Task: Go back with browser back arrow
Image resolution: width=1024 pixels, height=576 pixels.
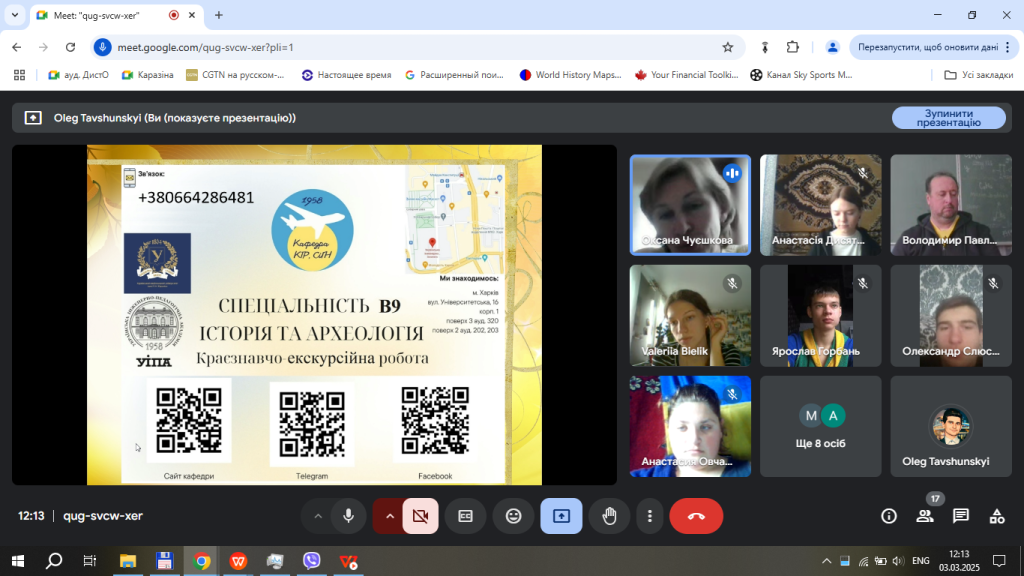Action: [17, 47]
